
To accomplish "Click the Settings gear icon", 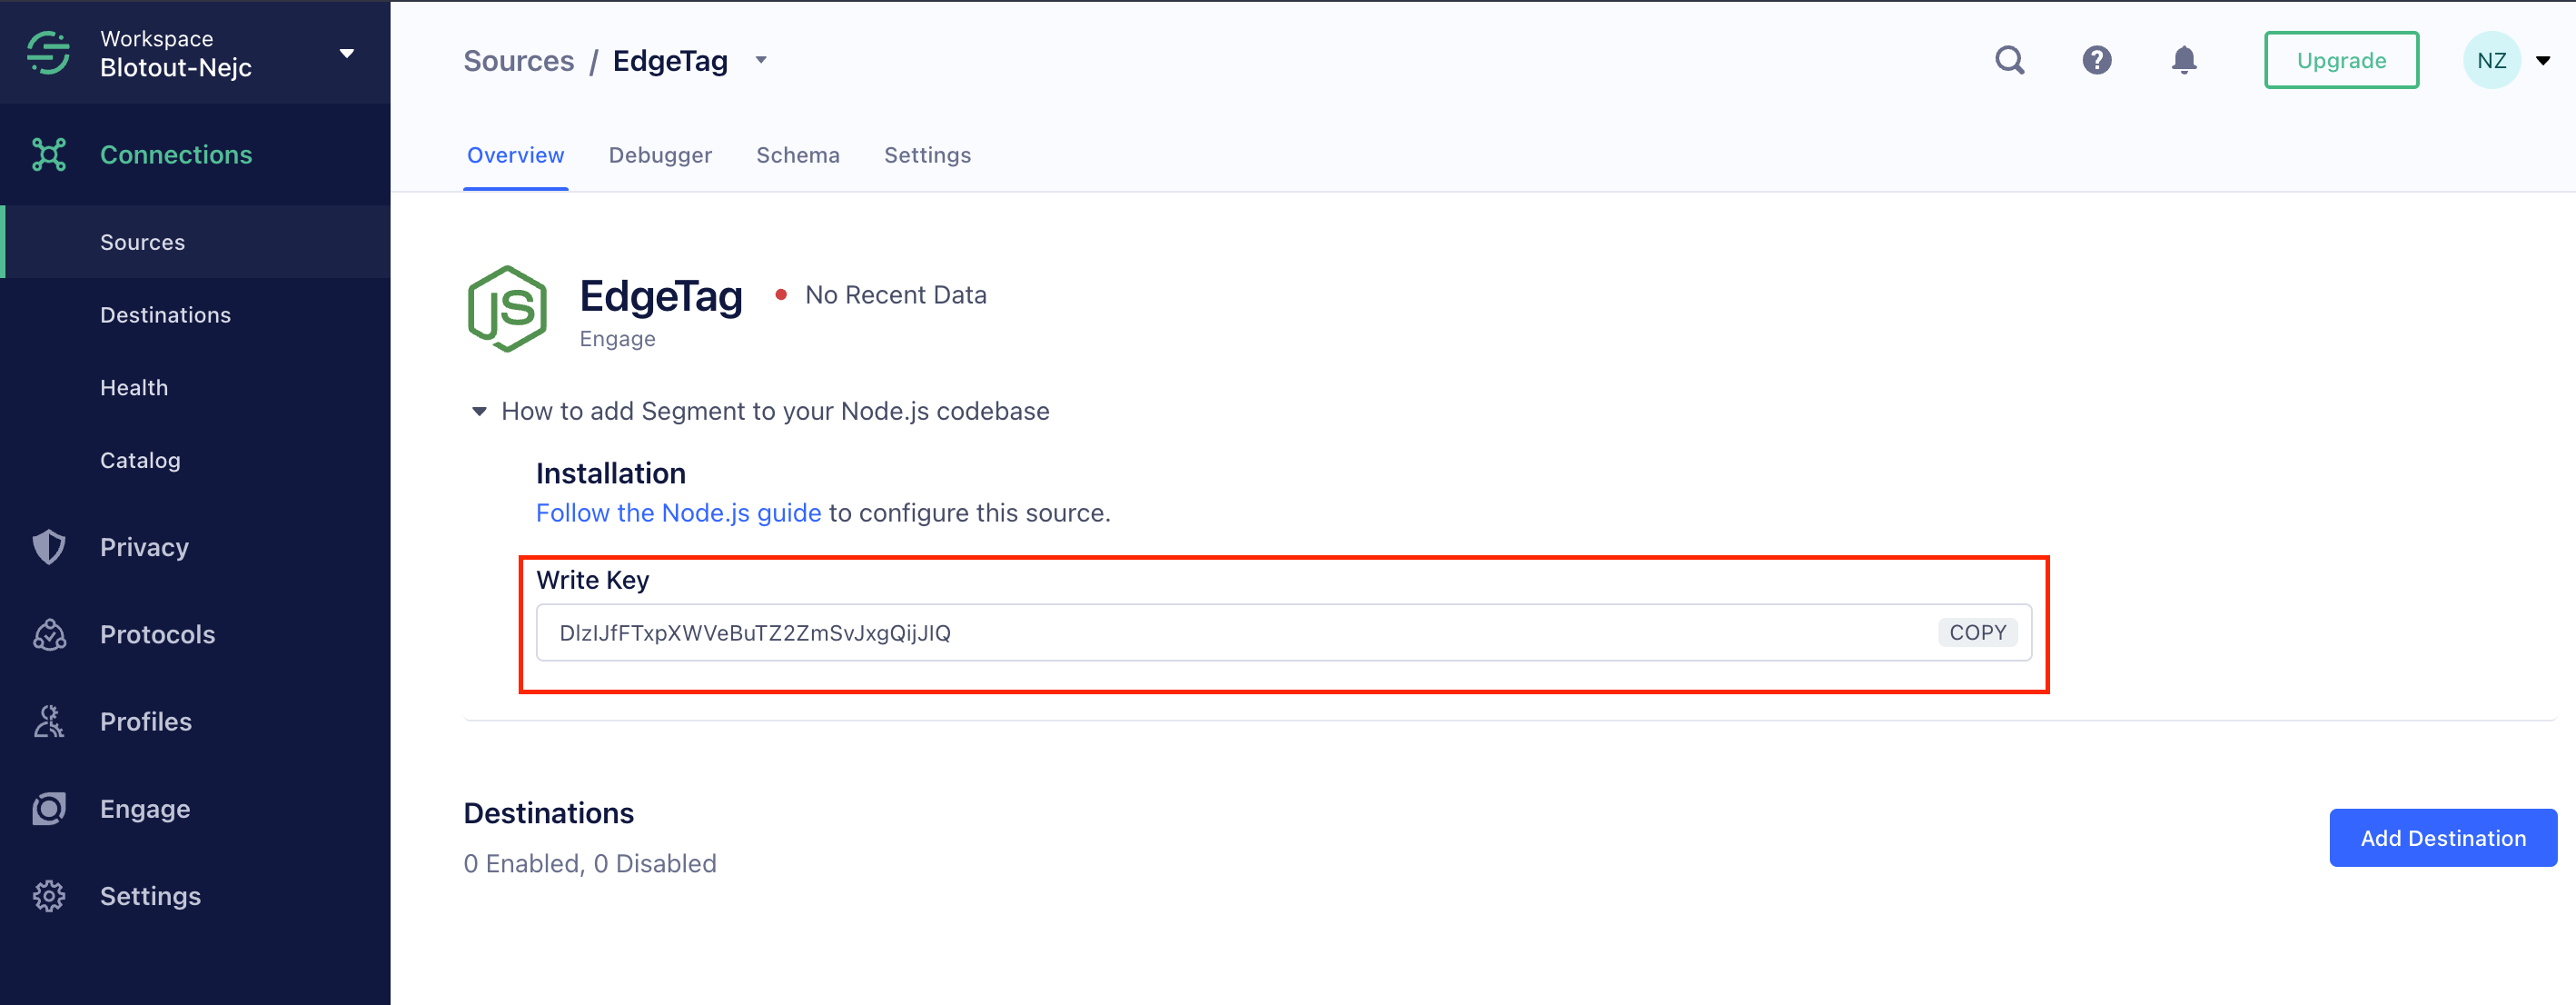I will (x=48, y=896).
